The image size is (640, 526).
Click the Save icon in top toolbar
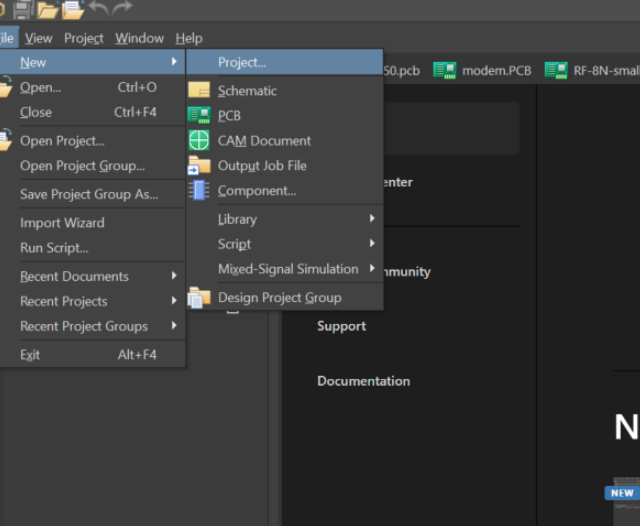[22, 9]
